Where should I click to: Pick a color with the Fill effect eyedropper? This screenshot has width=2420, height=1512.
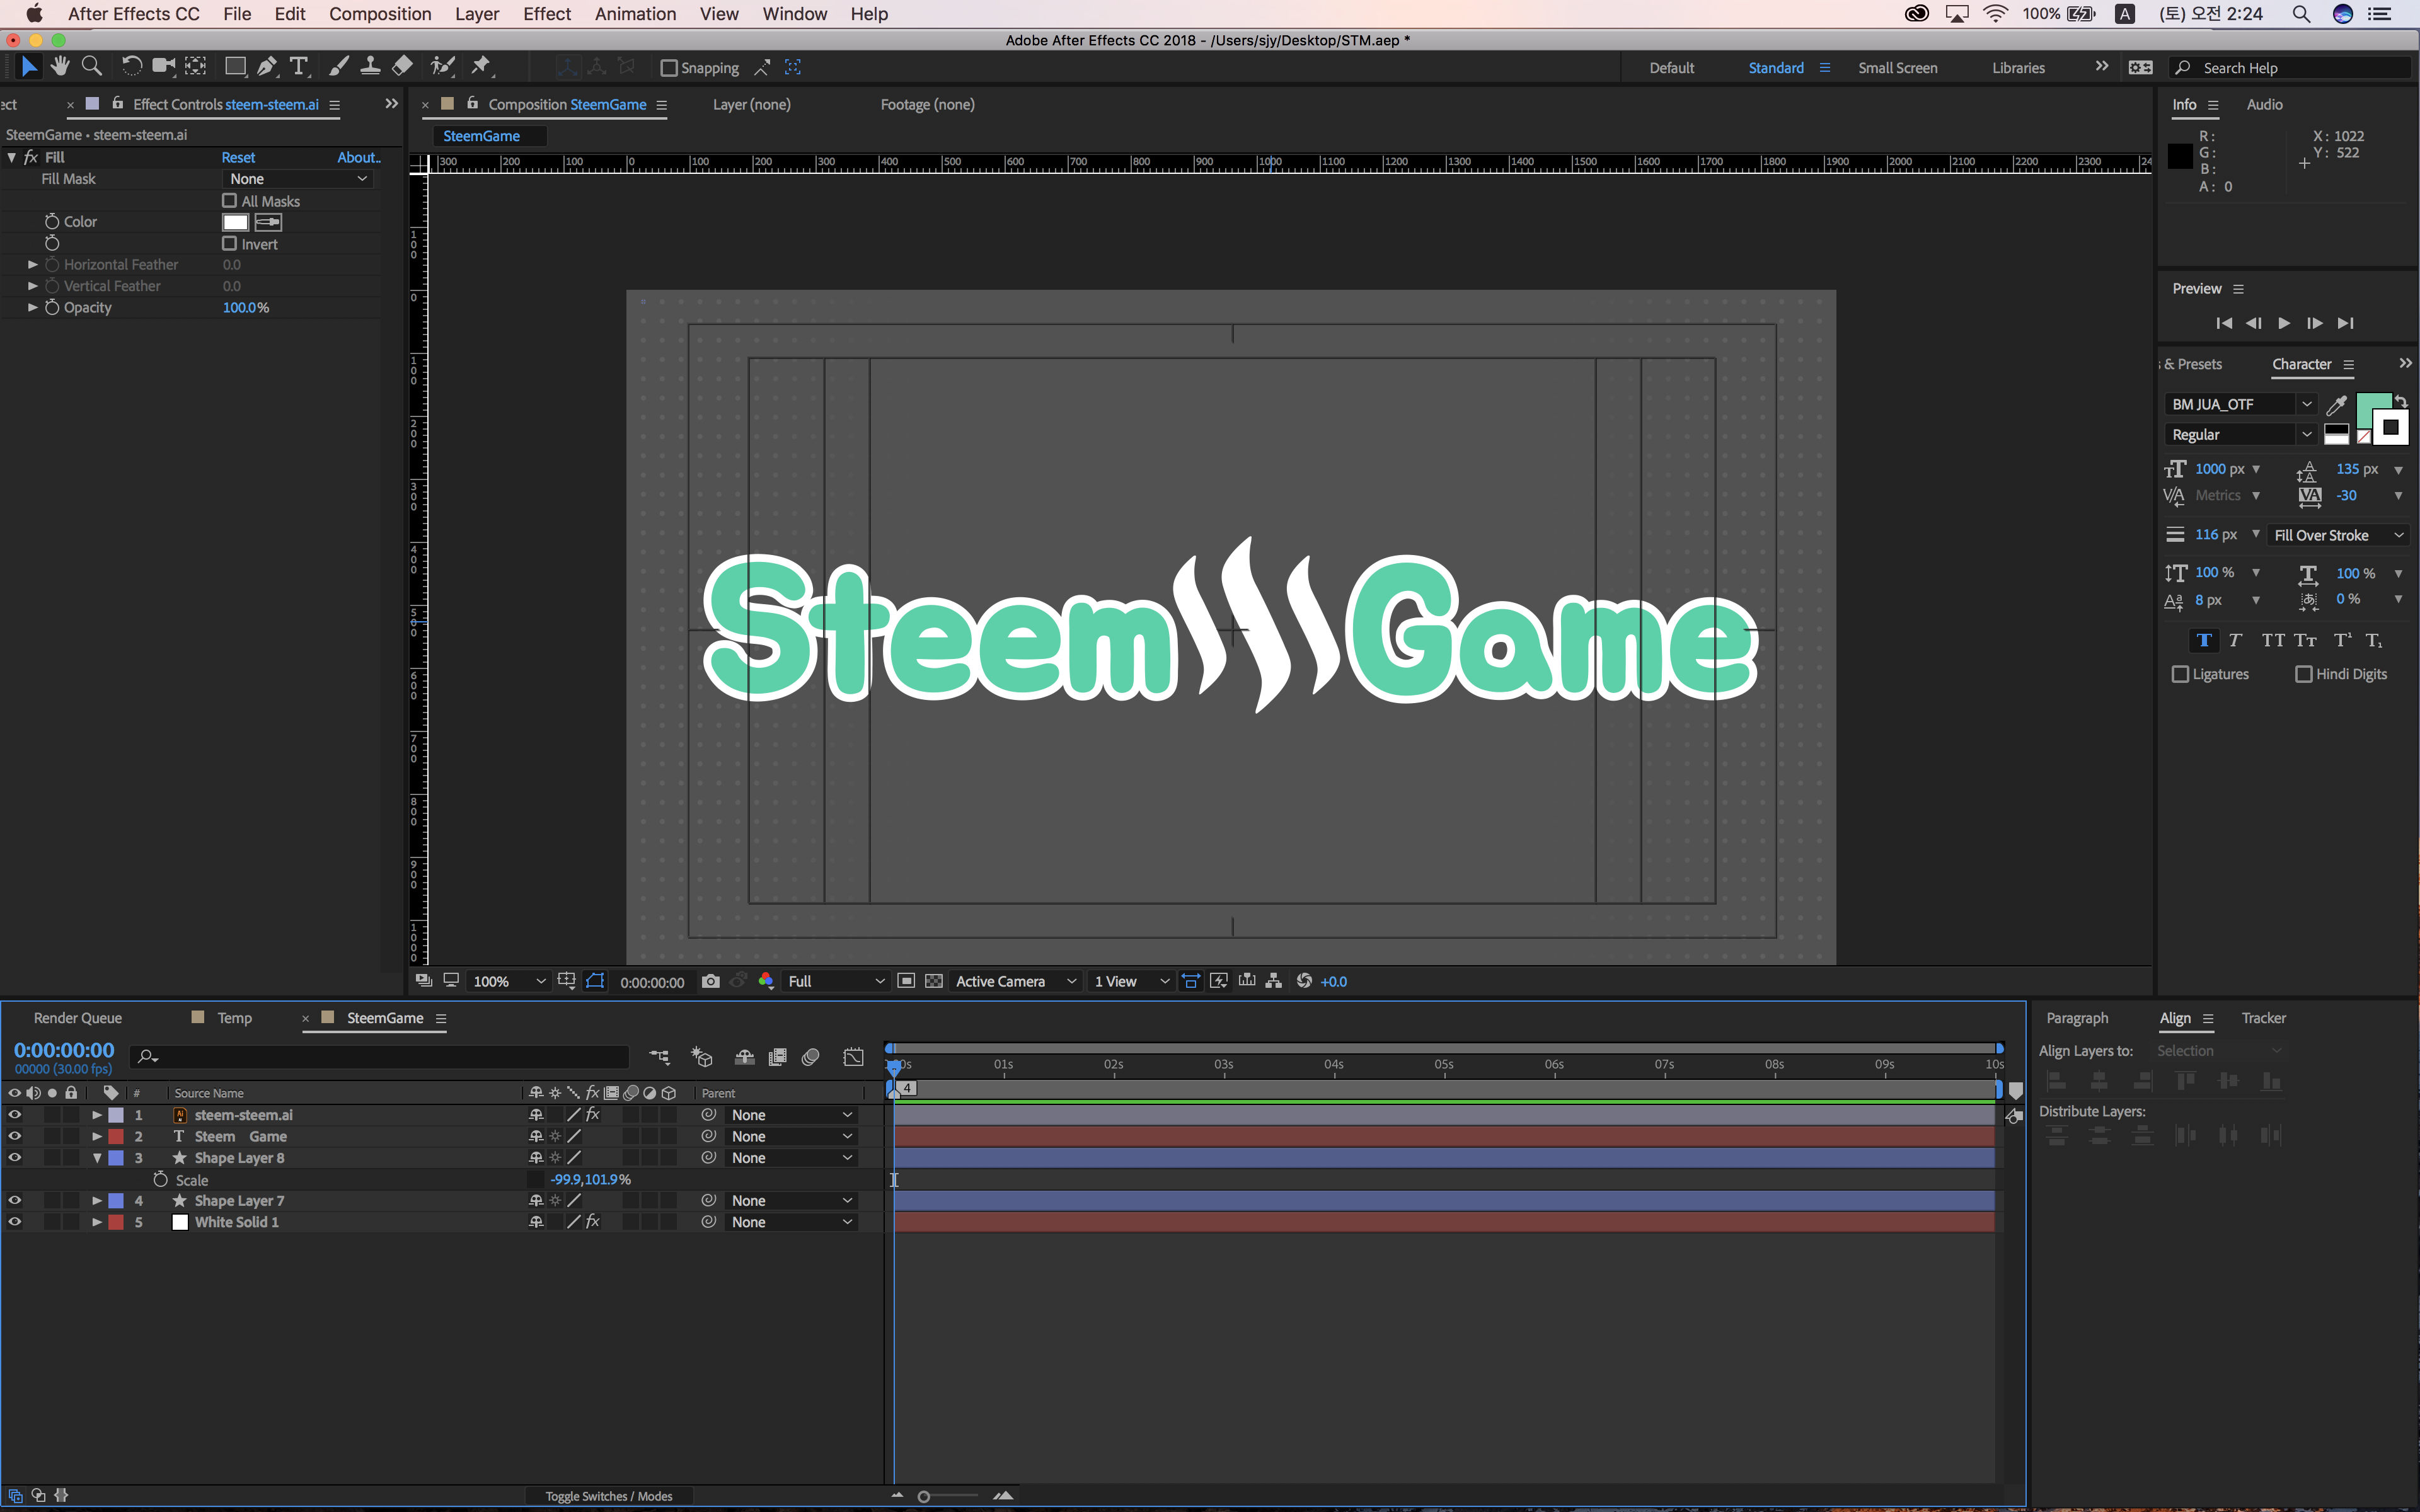(x=268, y=222)
